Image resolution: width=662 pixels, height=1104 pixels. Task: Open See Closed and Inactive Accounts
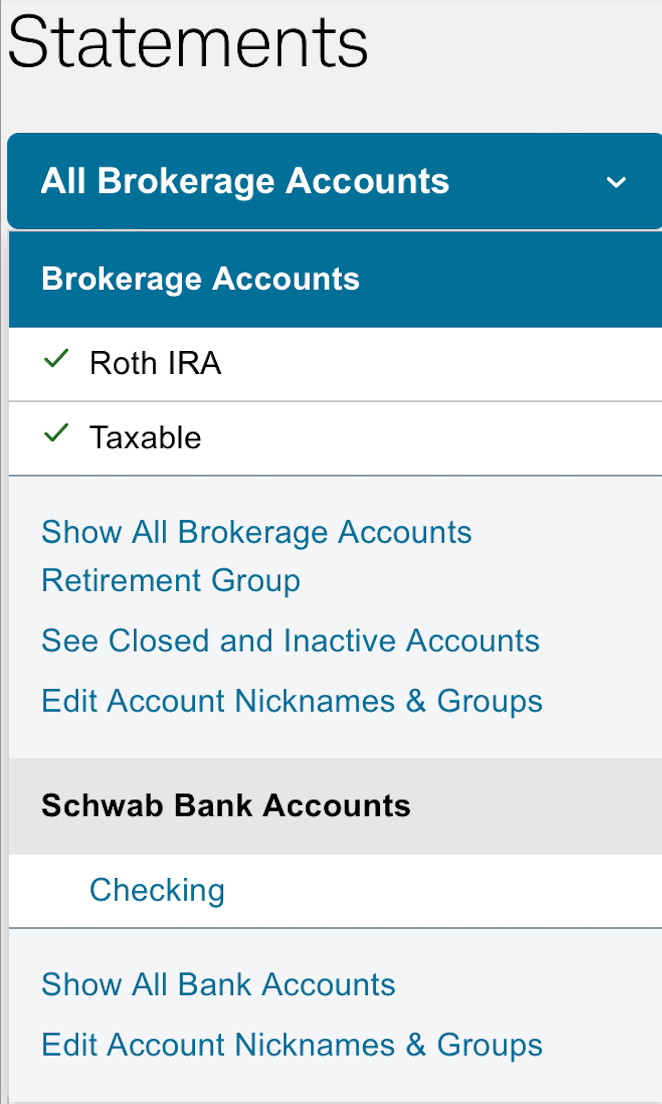290,641
